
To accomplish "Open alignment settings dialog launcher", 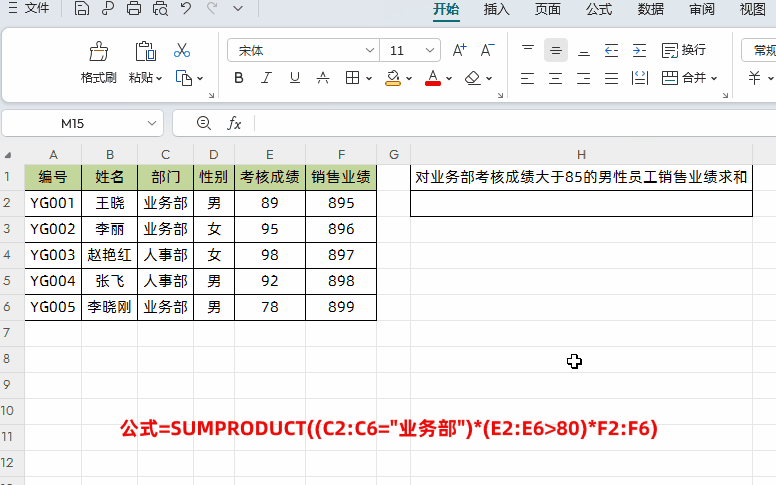I will (x=726, y=95).
